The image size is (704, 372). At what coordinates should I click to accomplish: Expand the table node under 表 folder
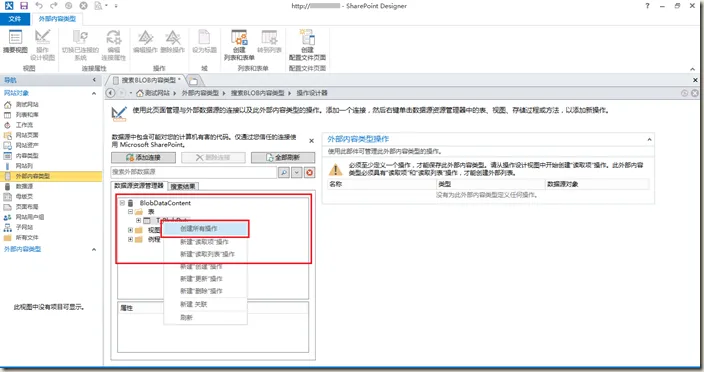[138, 220]
